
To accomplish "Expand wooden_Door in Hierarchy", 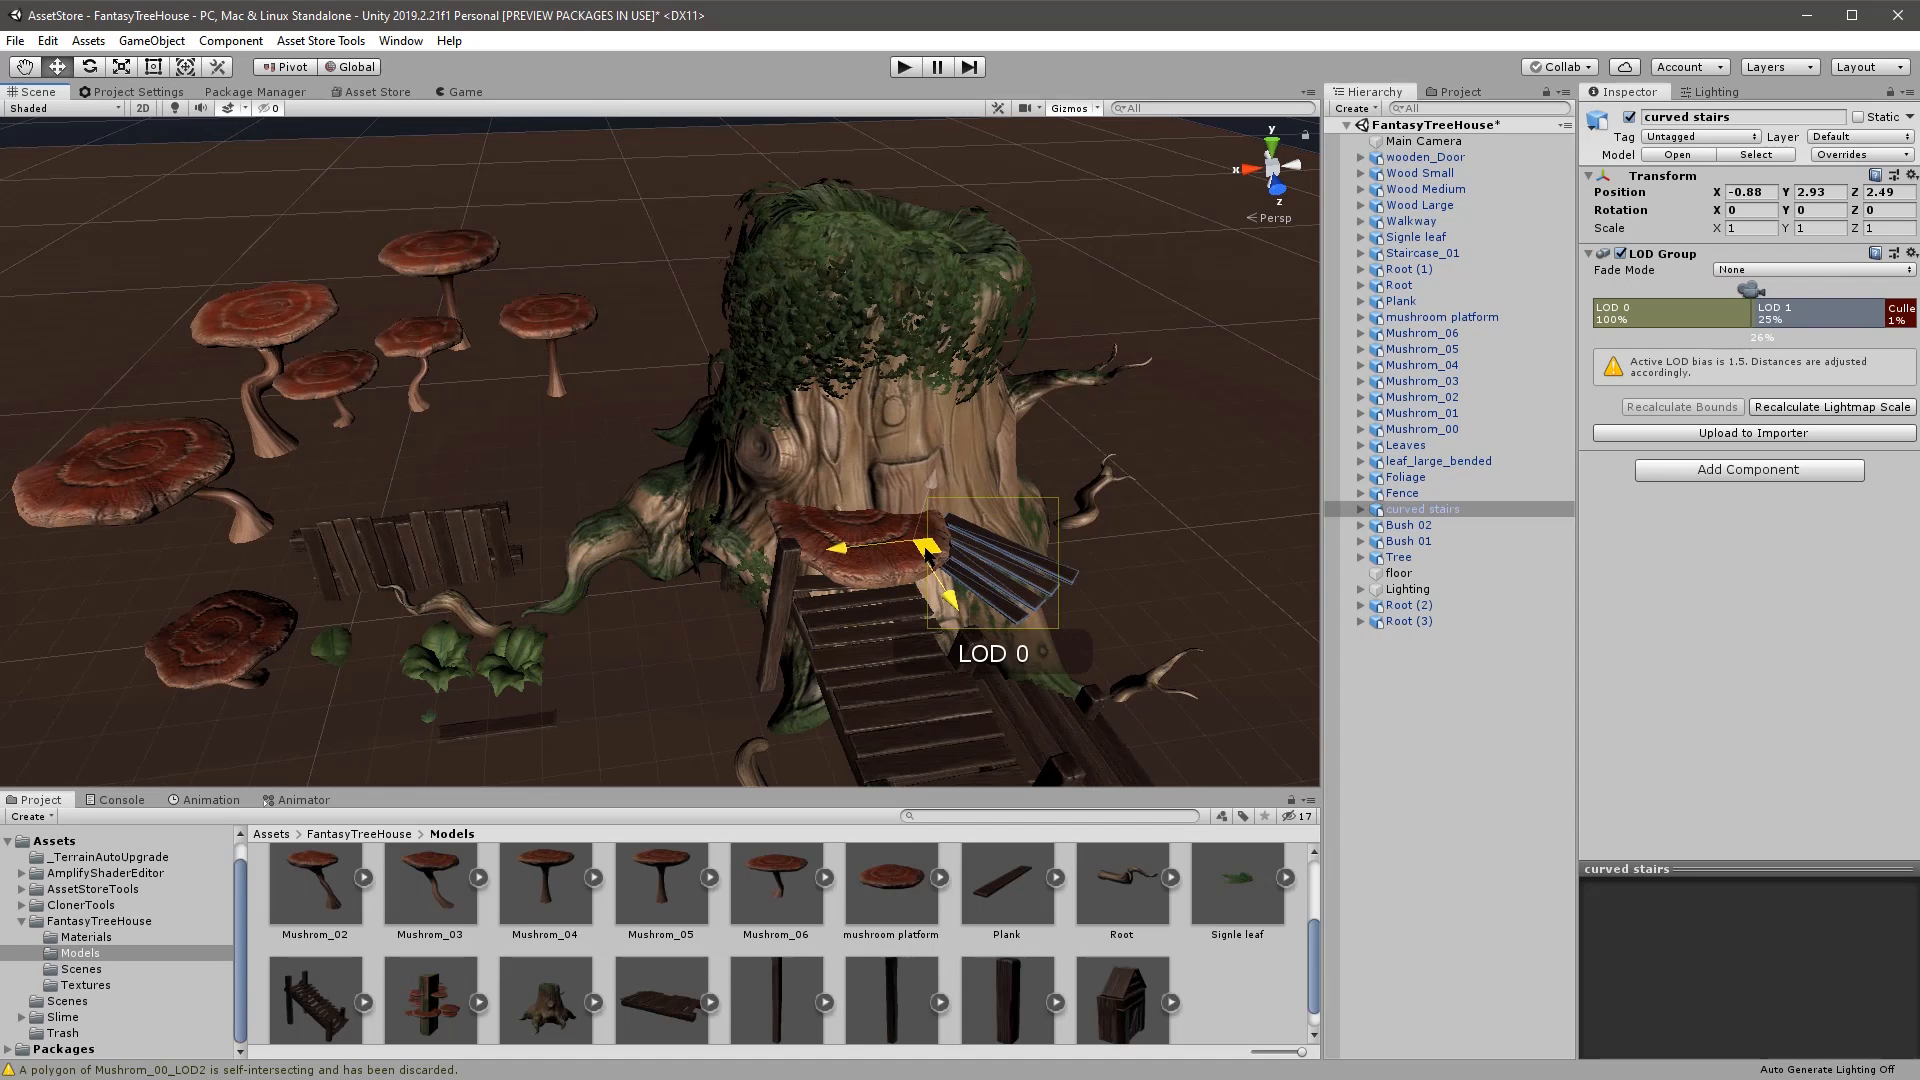I will 1360,157.
